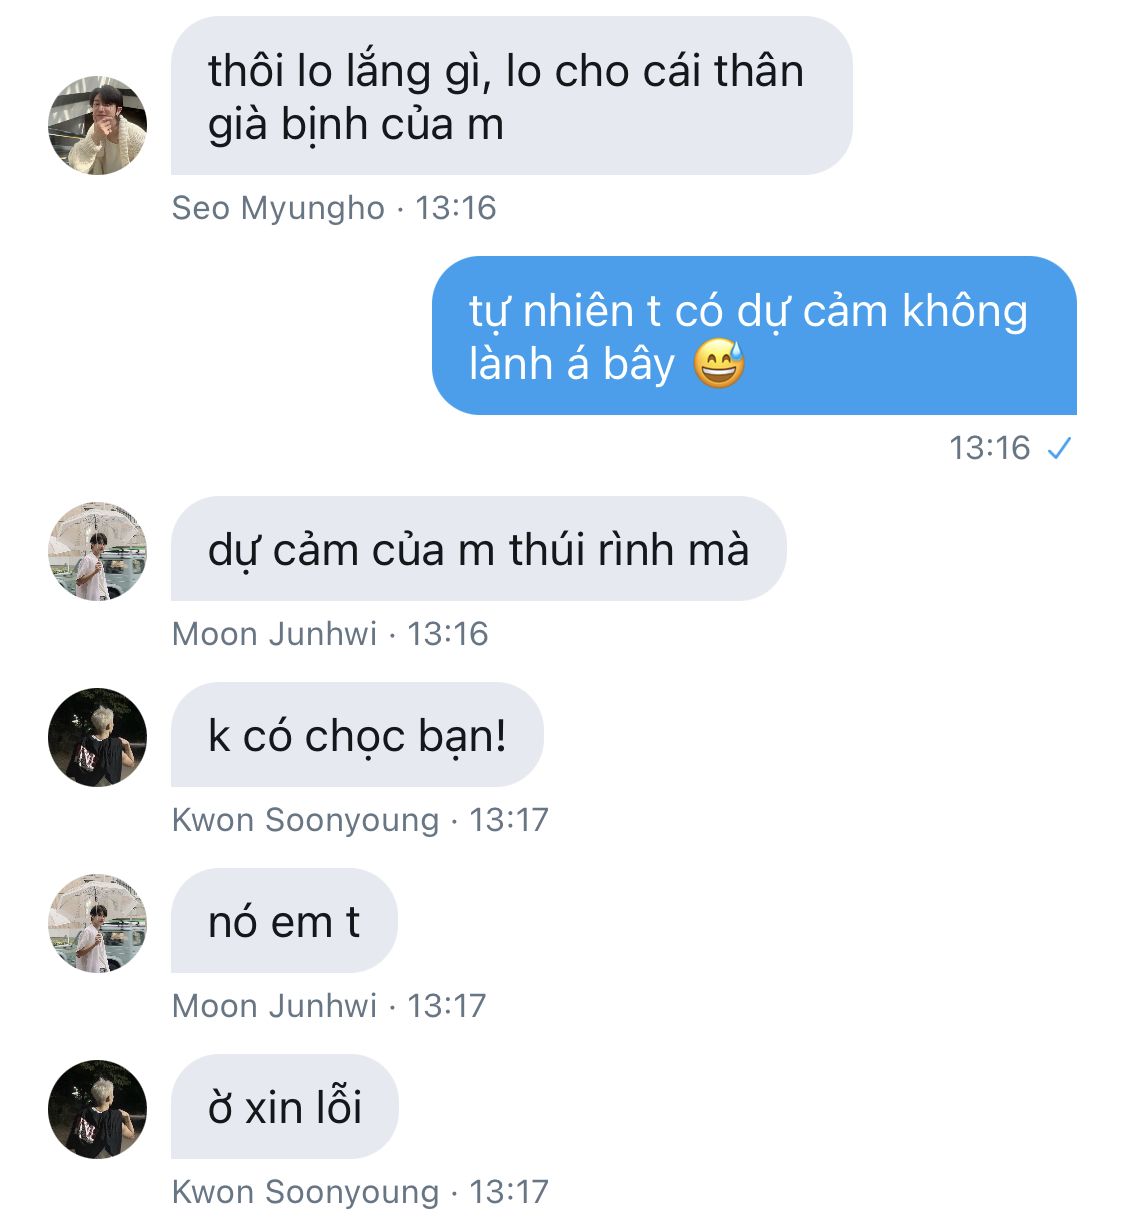Click the 13:16 timestamp under the blue message

pos(989,448)
